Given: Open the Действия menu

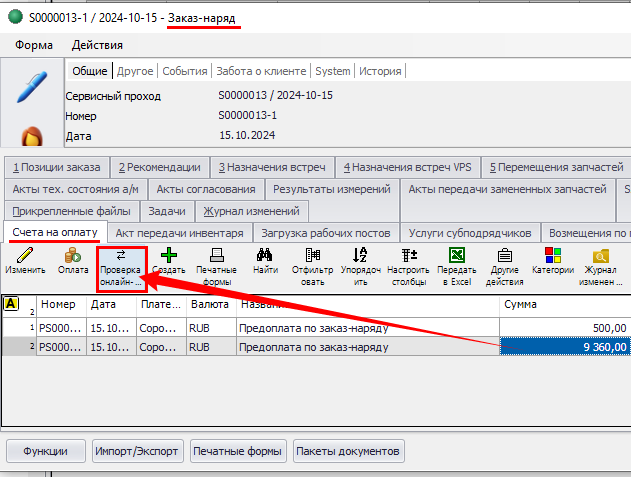Looking at the screenshot, I should pos(97,45).
